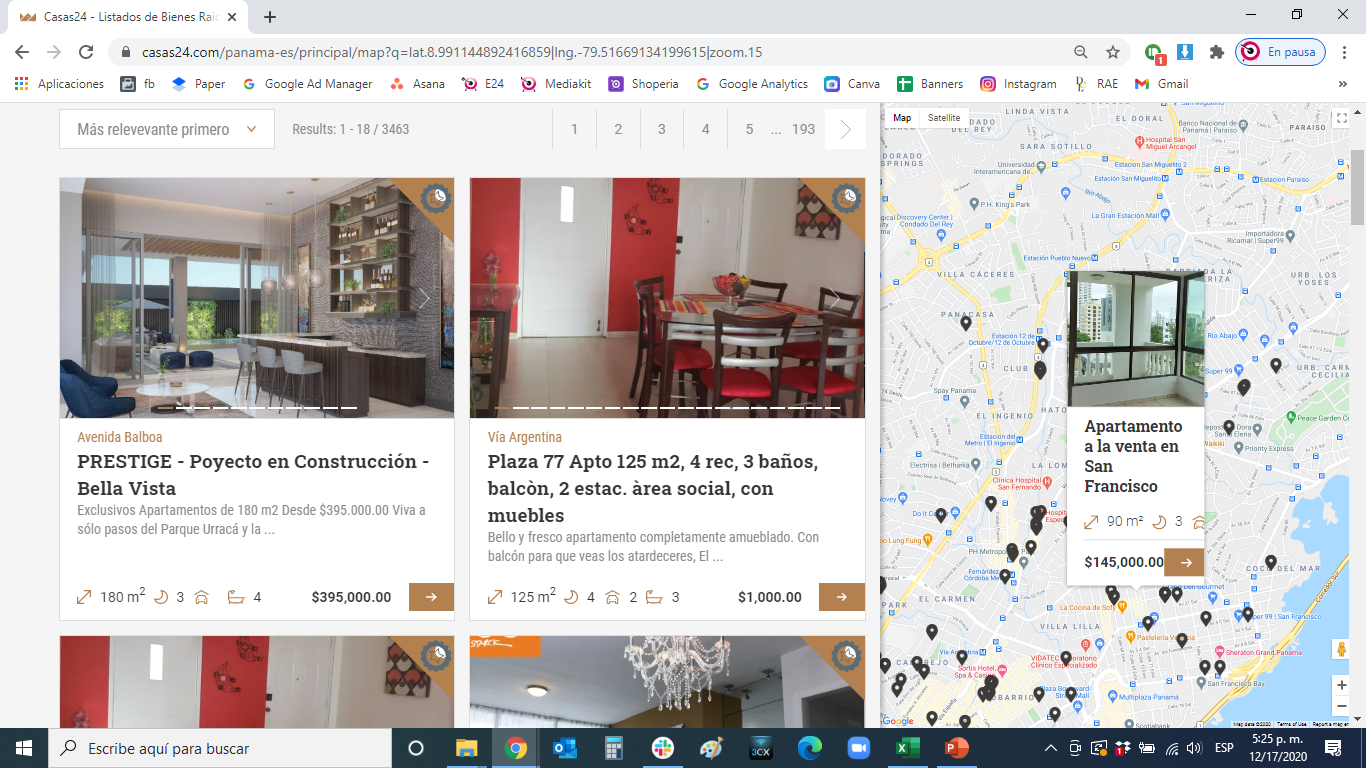Show more bookmarks with the chevron
1366x768 pixels.
tap(1342, 84)
